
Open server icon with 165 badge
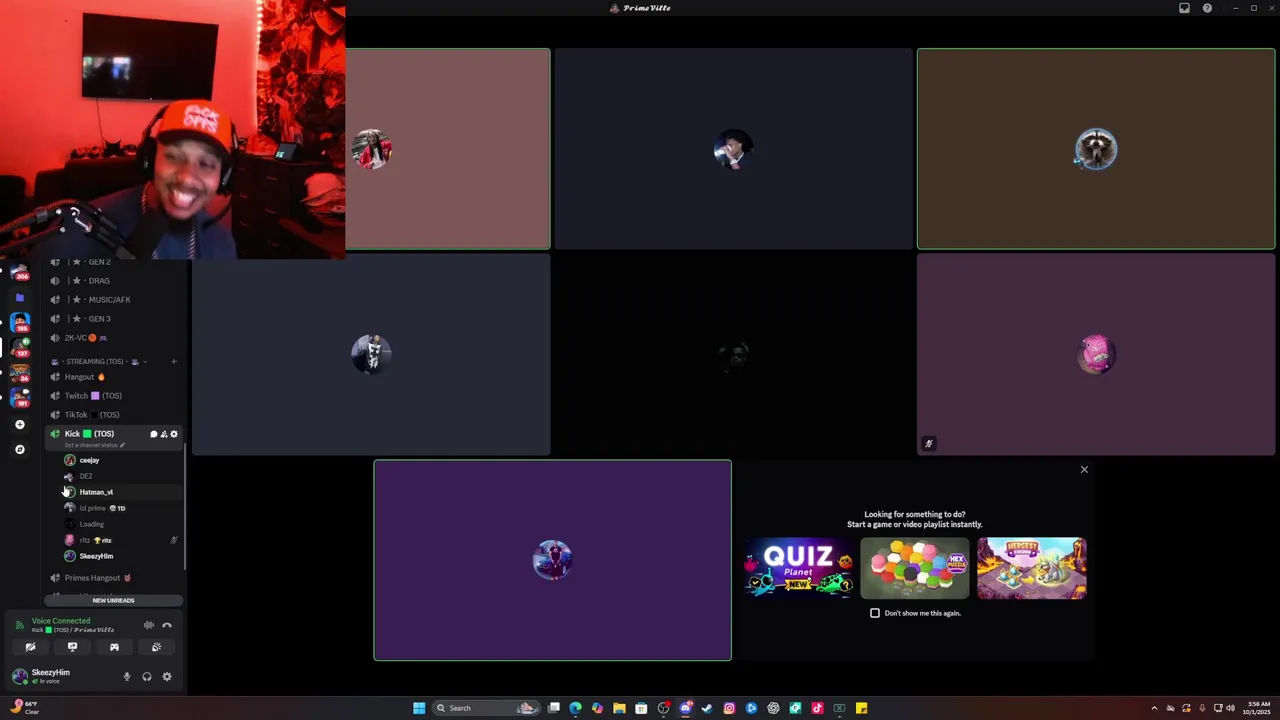pyautogui.click(x=19, y=322)
